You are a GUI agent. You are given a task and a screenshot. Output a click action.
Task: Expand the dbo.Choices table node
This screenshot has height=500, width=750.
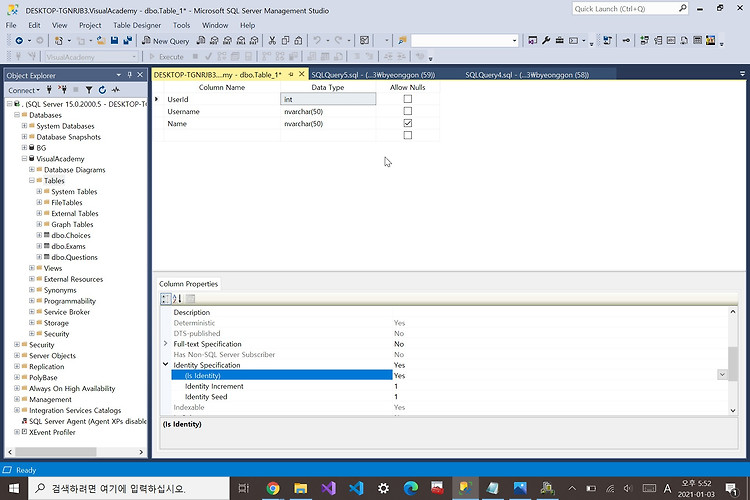tap(39, 235)
